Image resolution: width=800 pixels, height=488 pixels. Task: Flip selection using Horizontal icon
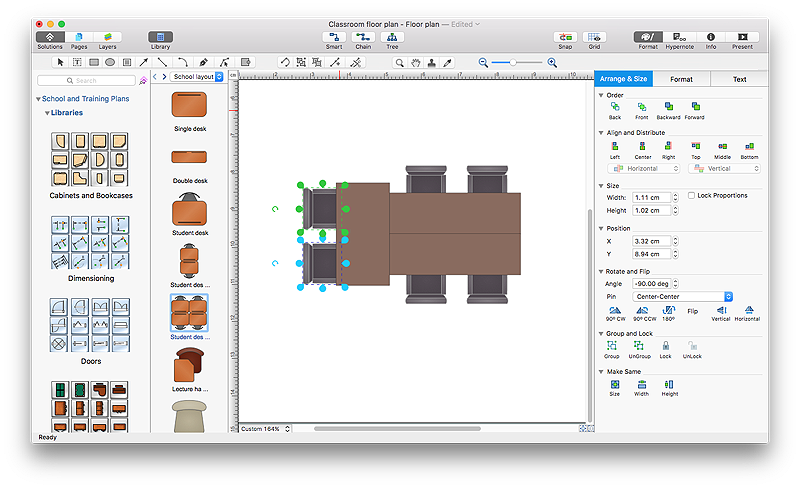tap(748, 310)
